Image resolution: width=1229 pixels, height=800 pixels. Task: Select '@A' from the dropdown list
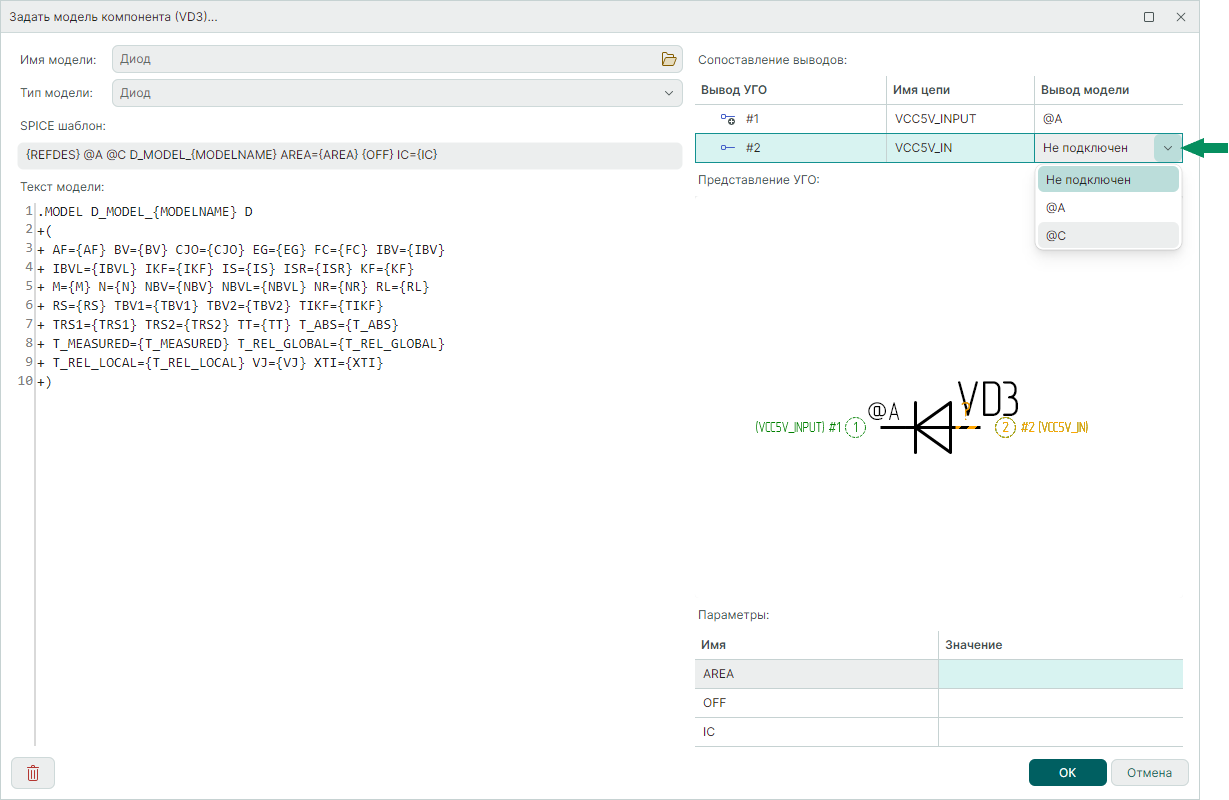(1107, 208)
